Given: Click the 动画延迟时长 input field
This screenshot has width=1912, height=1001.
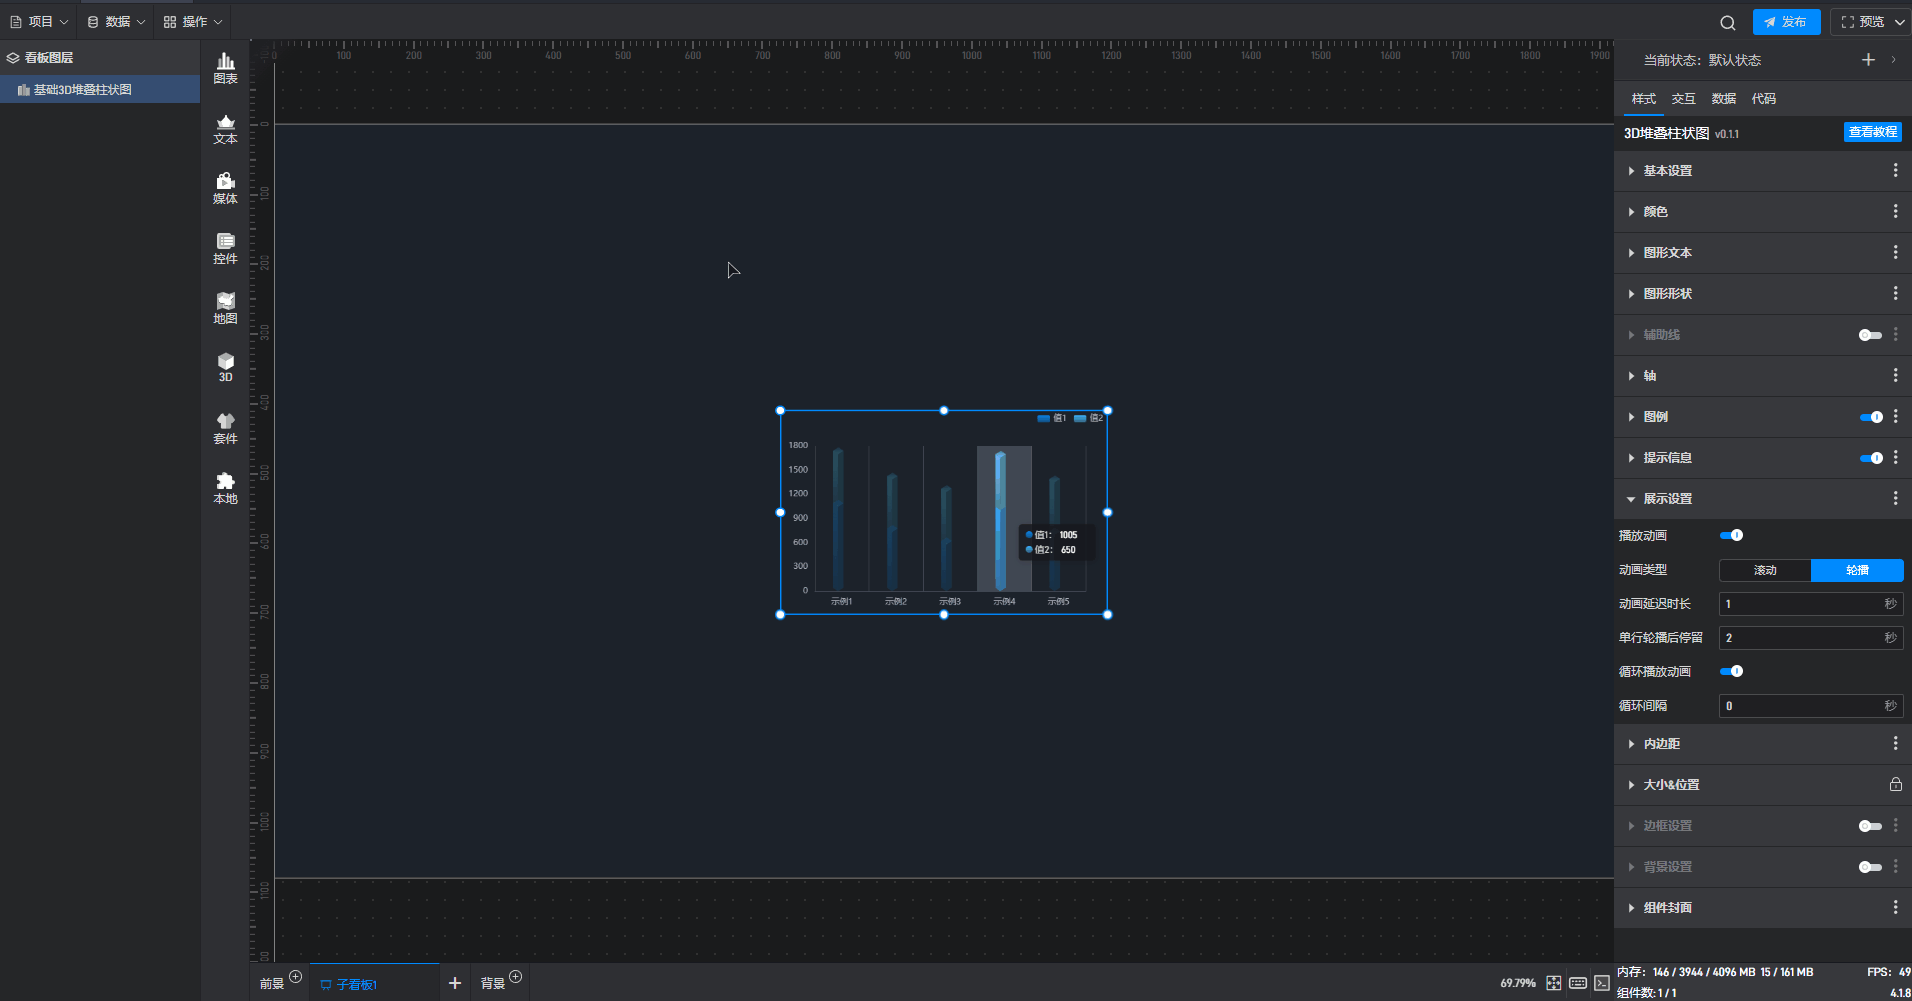Looking at the screenshot, I should click(x=1800, y=604).
